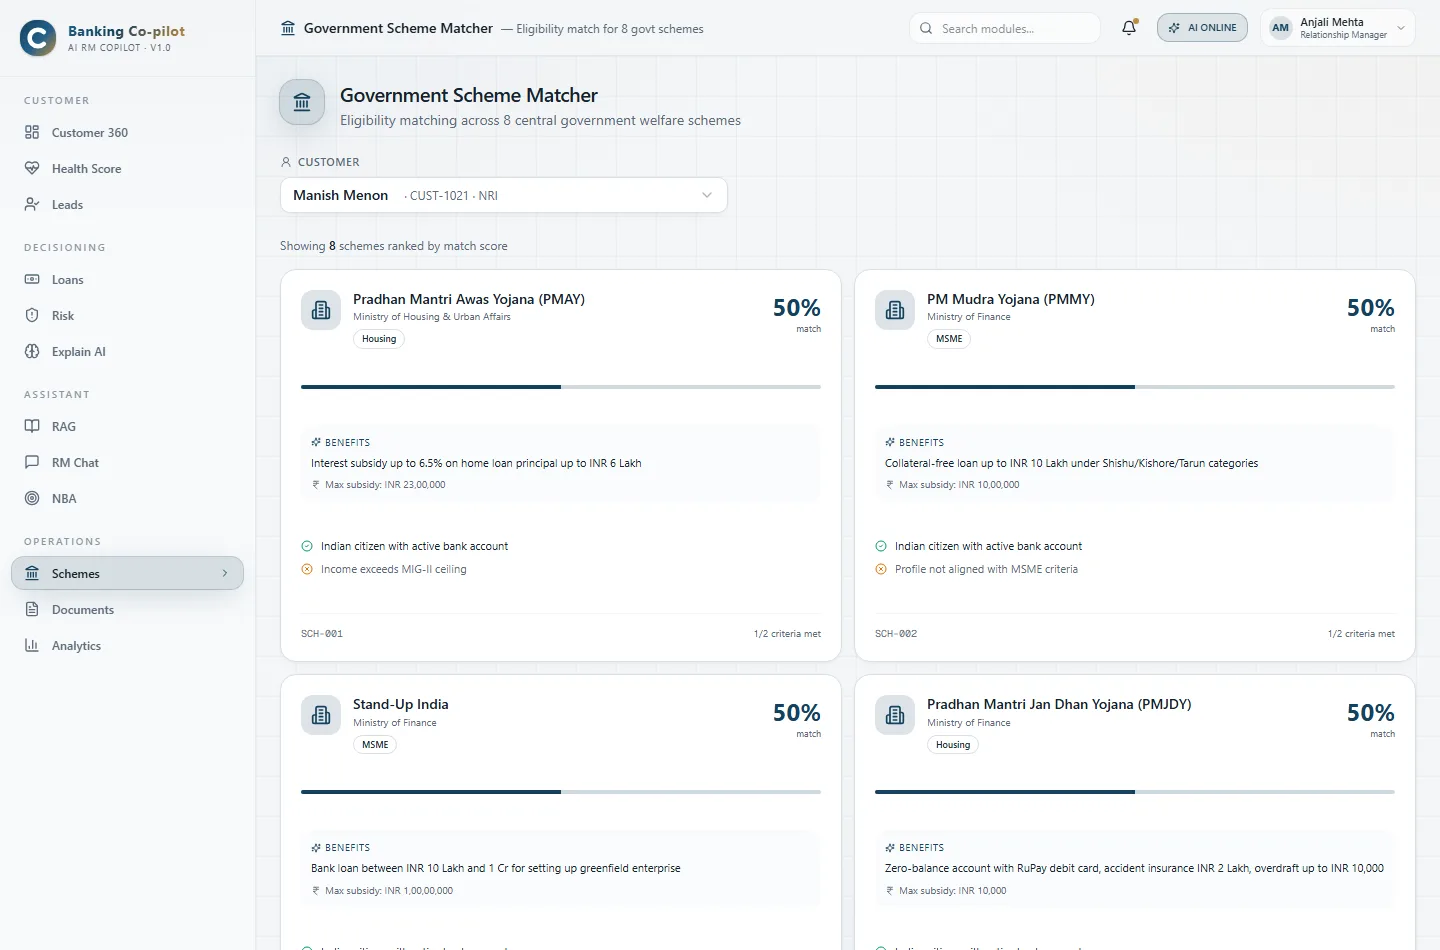Click the Stand-Up India scheme title
1440x950 pixels.
[x=401, y=704]
